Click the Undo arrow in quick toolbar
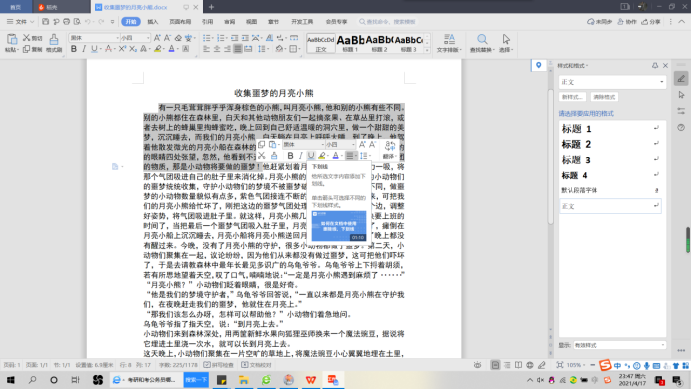 [88, 21]
